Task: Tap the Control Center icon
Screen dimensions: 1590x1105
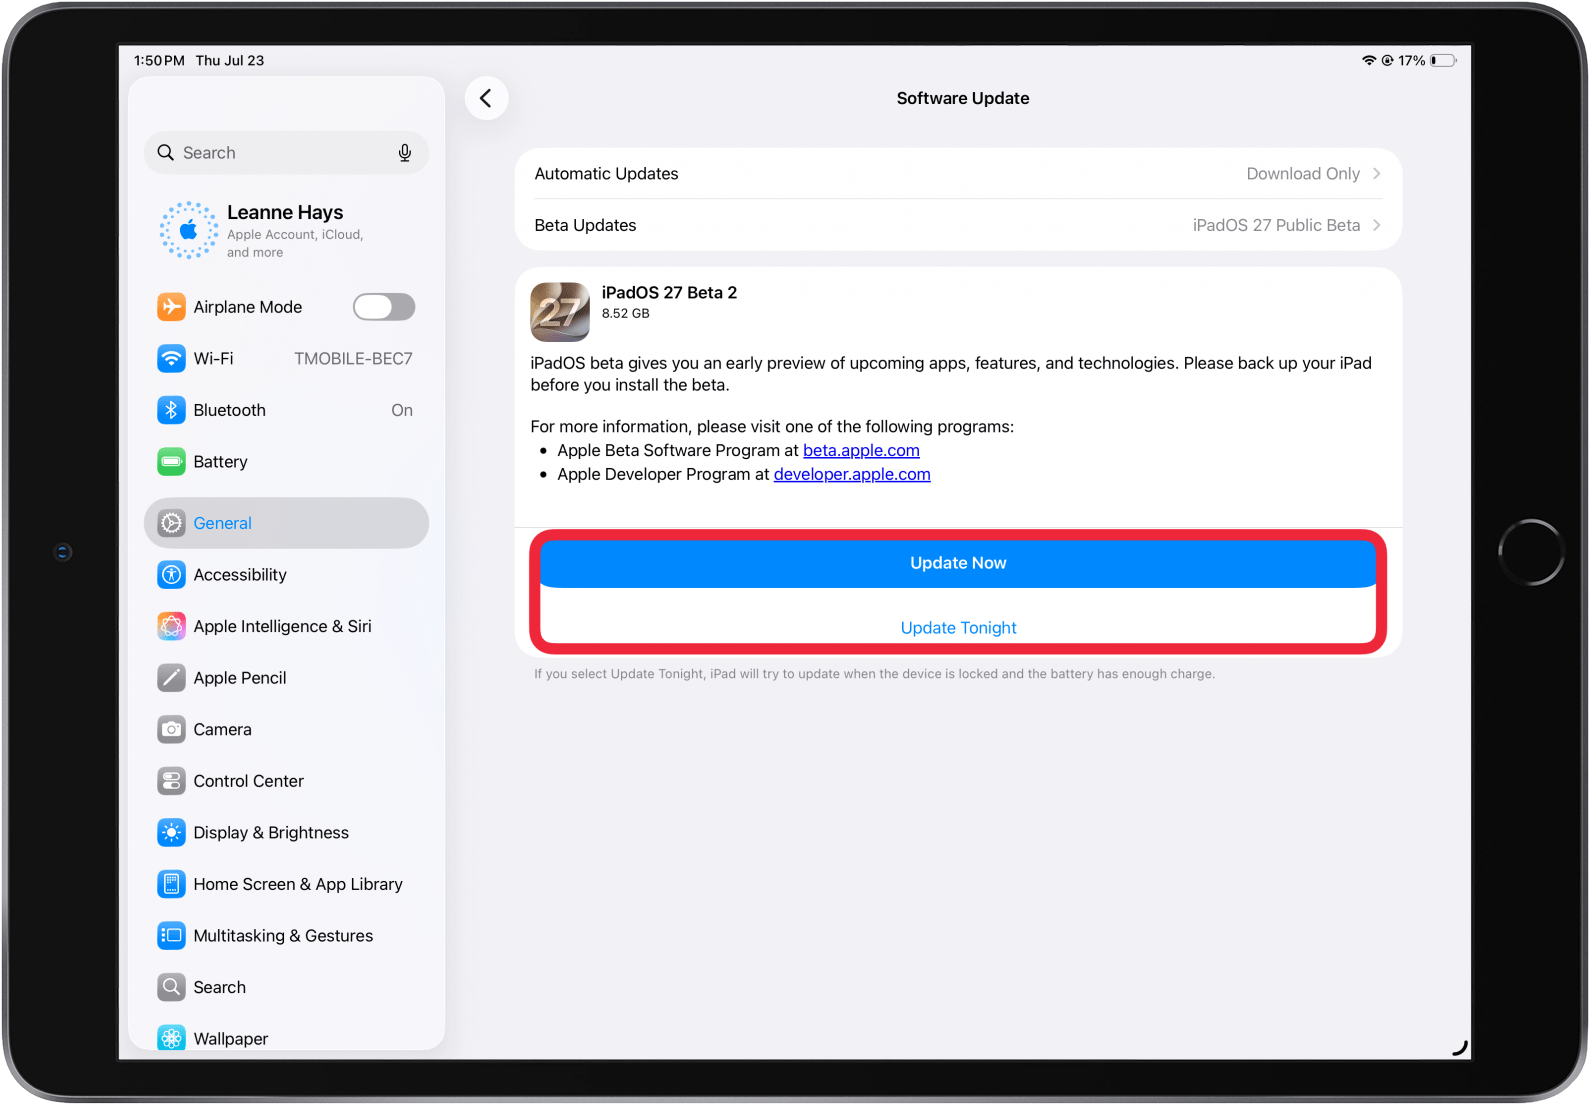Action: (171, 781)
